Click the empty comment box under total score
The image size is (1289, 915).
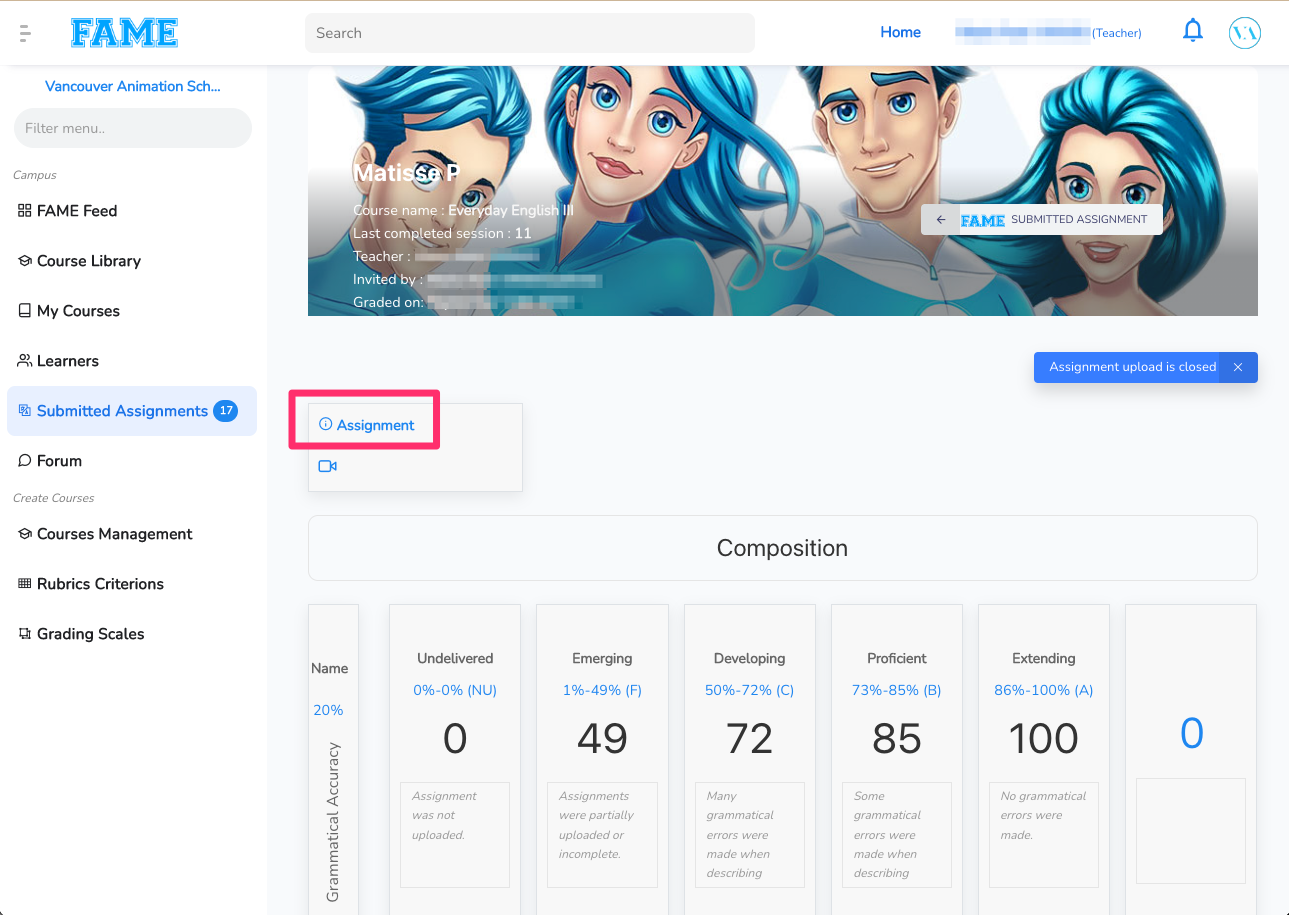pos(1191,831)
